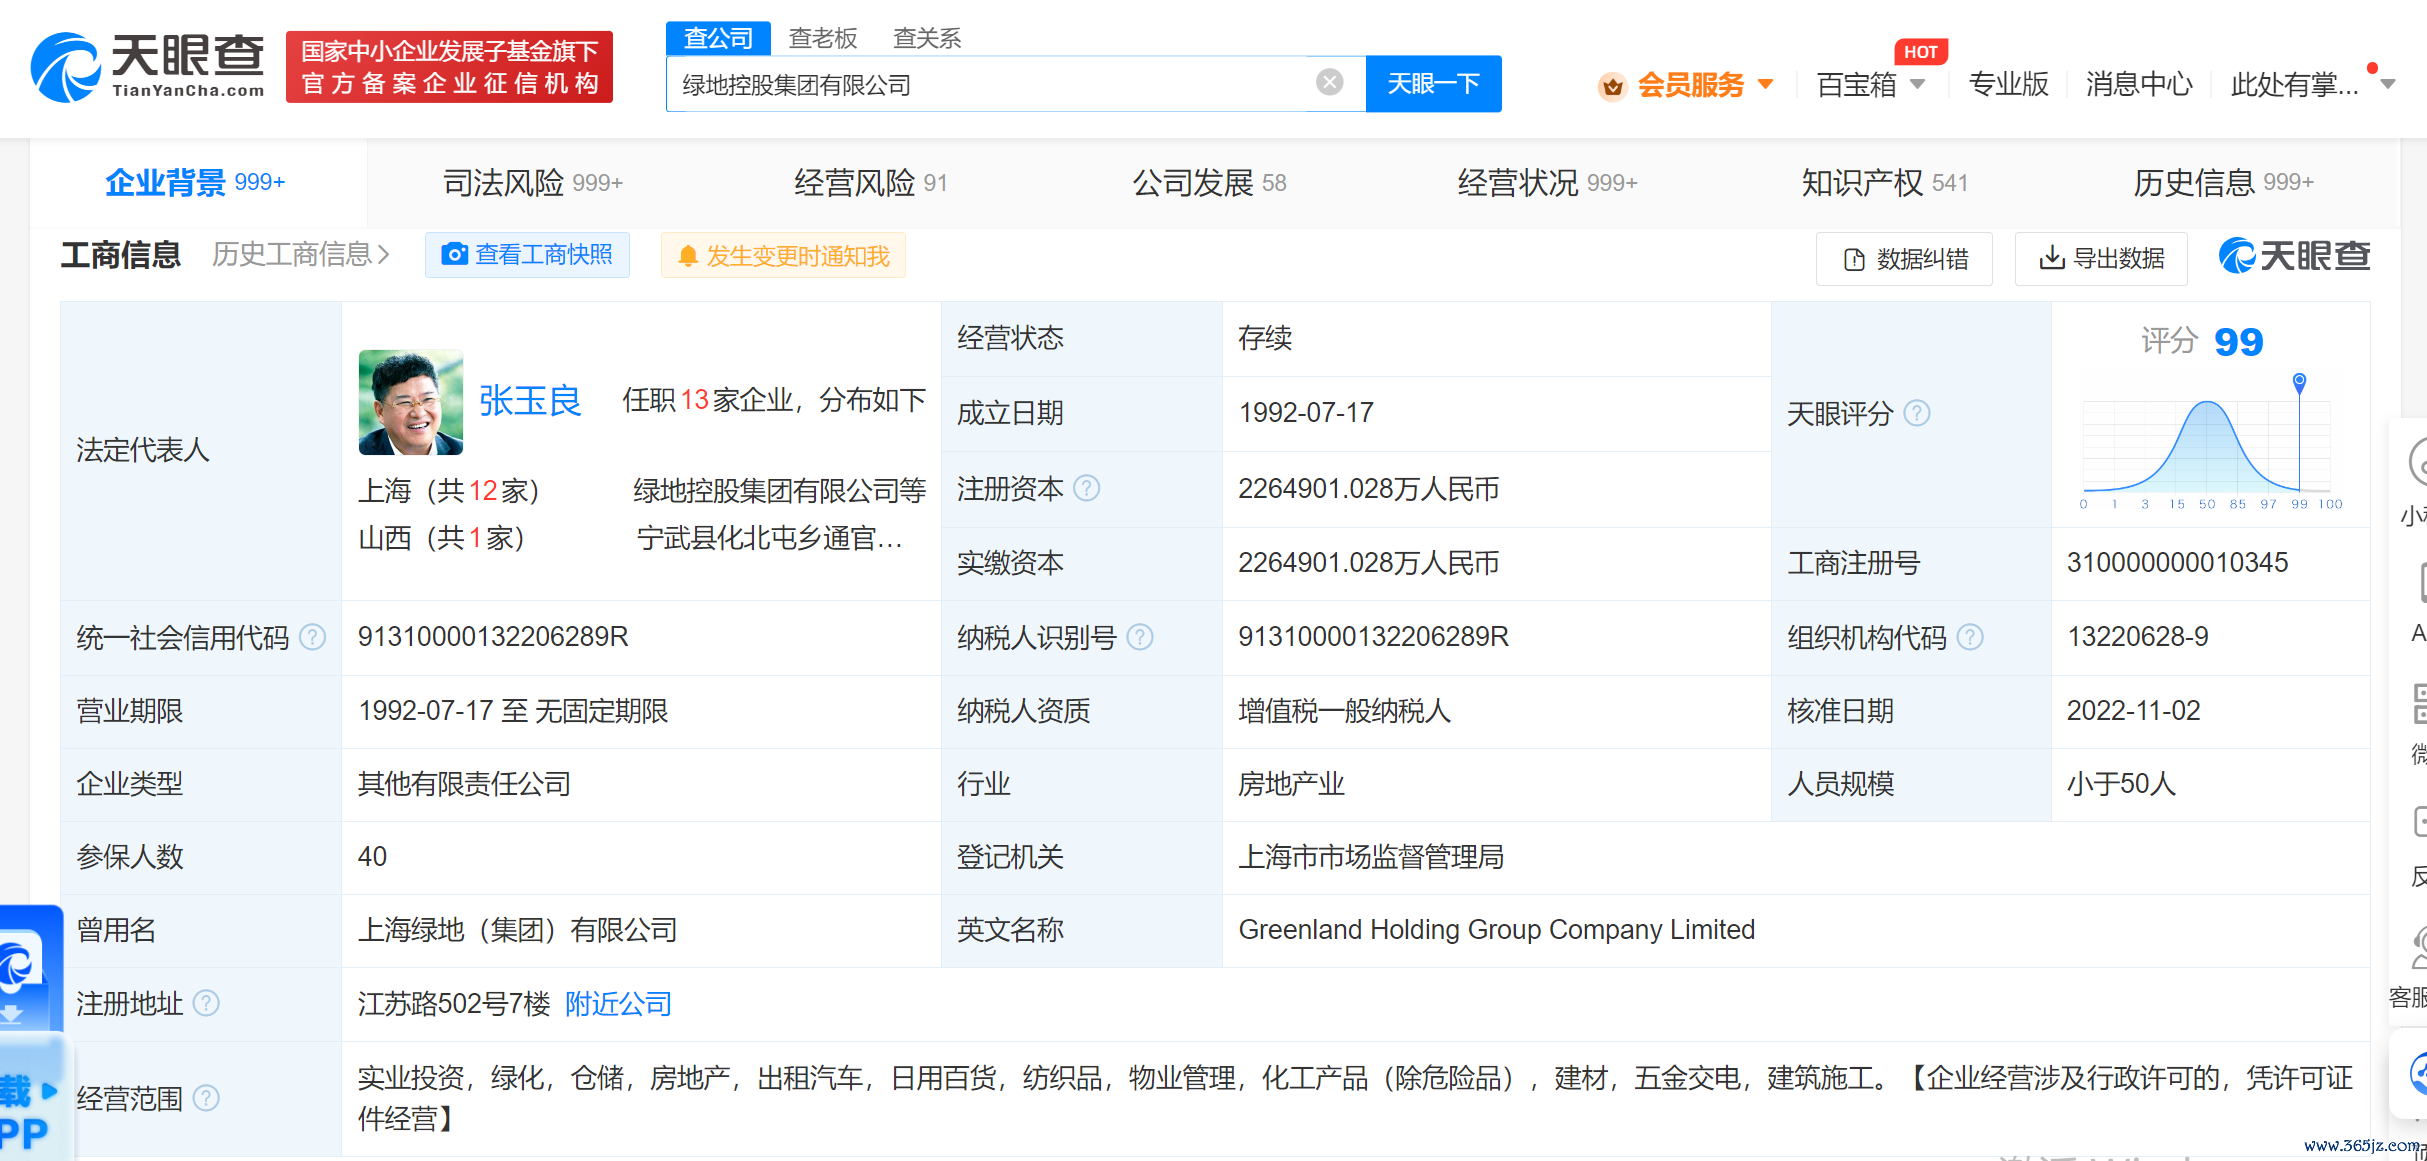This screenshot has width=2427, height=1161.
Task: Click help icon next to 注册资本
Action: 1086,488
